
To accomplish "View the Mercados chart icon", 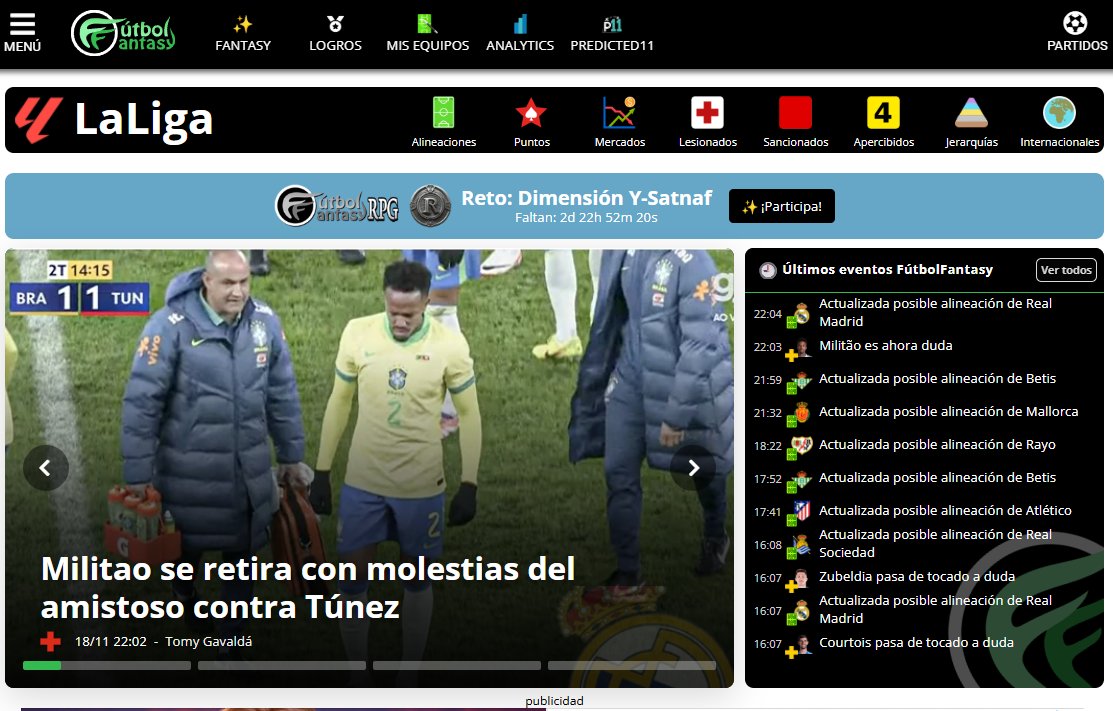I will coord(619,118).
